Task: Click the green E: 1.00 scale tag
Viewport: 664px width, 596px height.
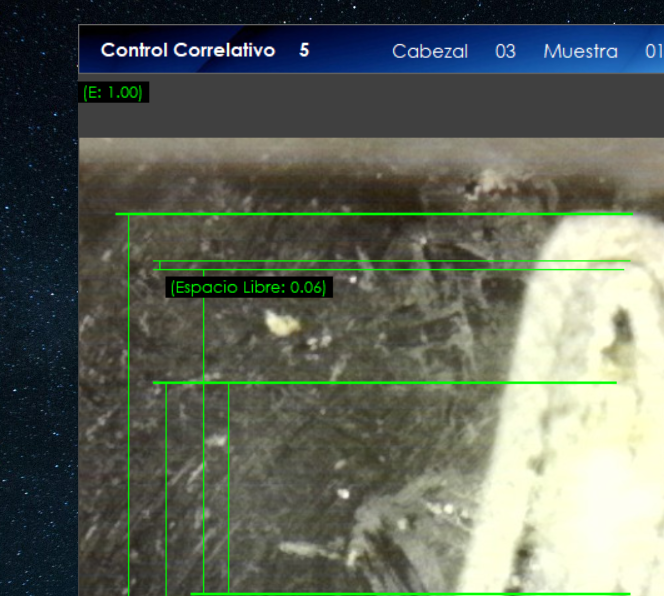Action: 113,92
